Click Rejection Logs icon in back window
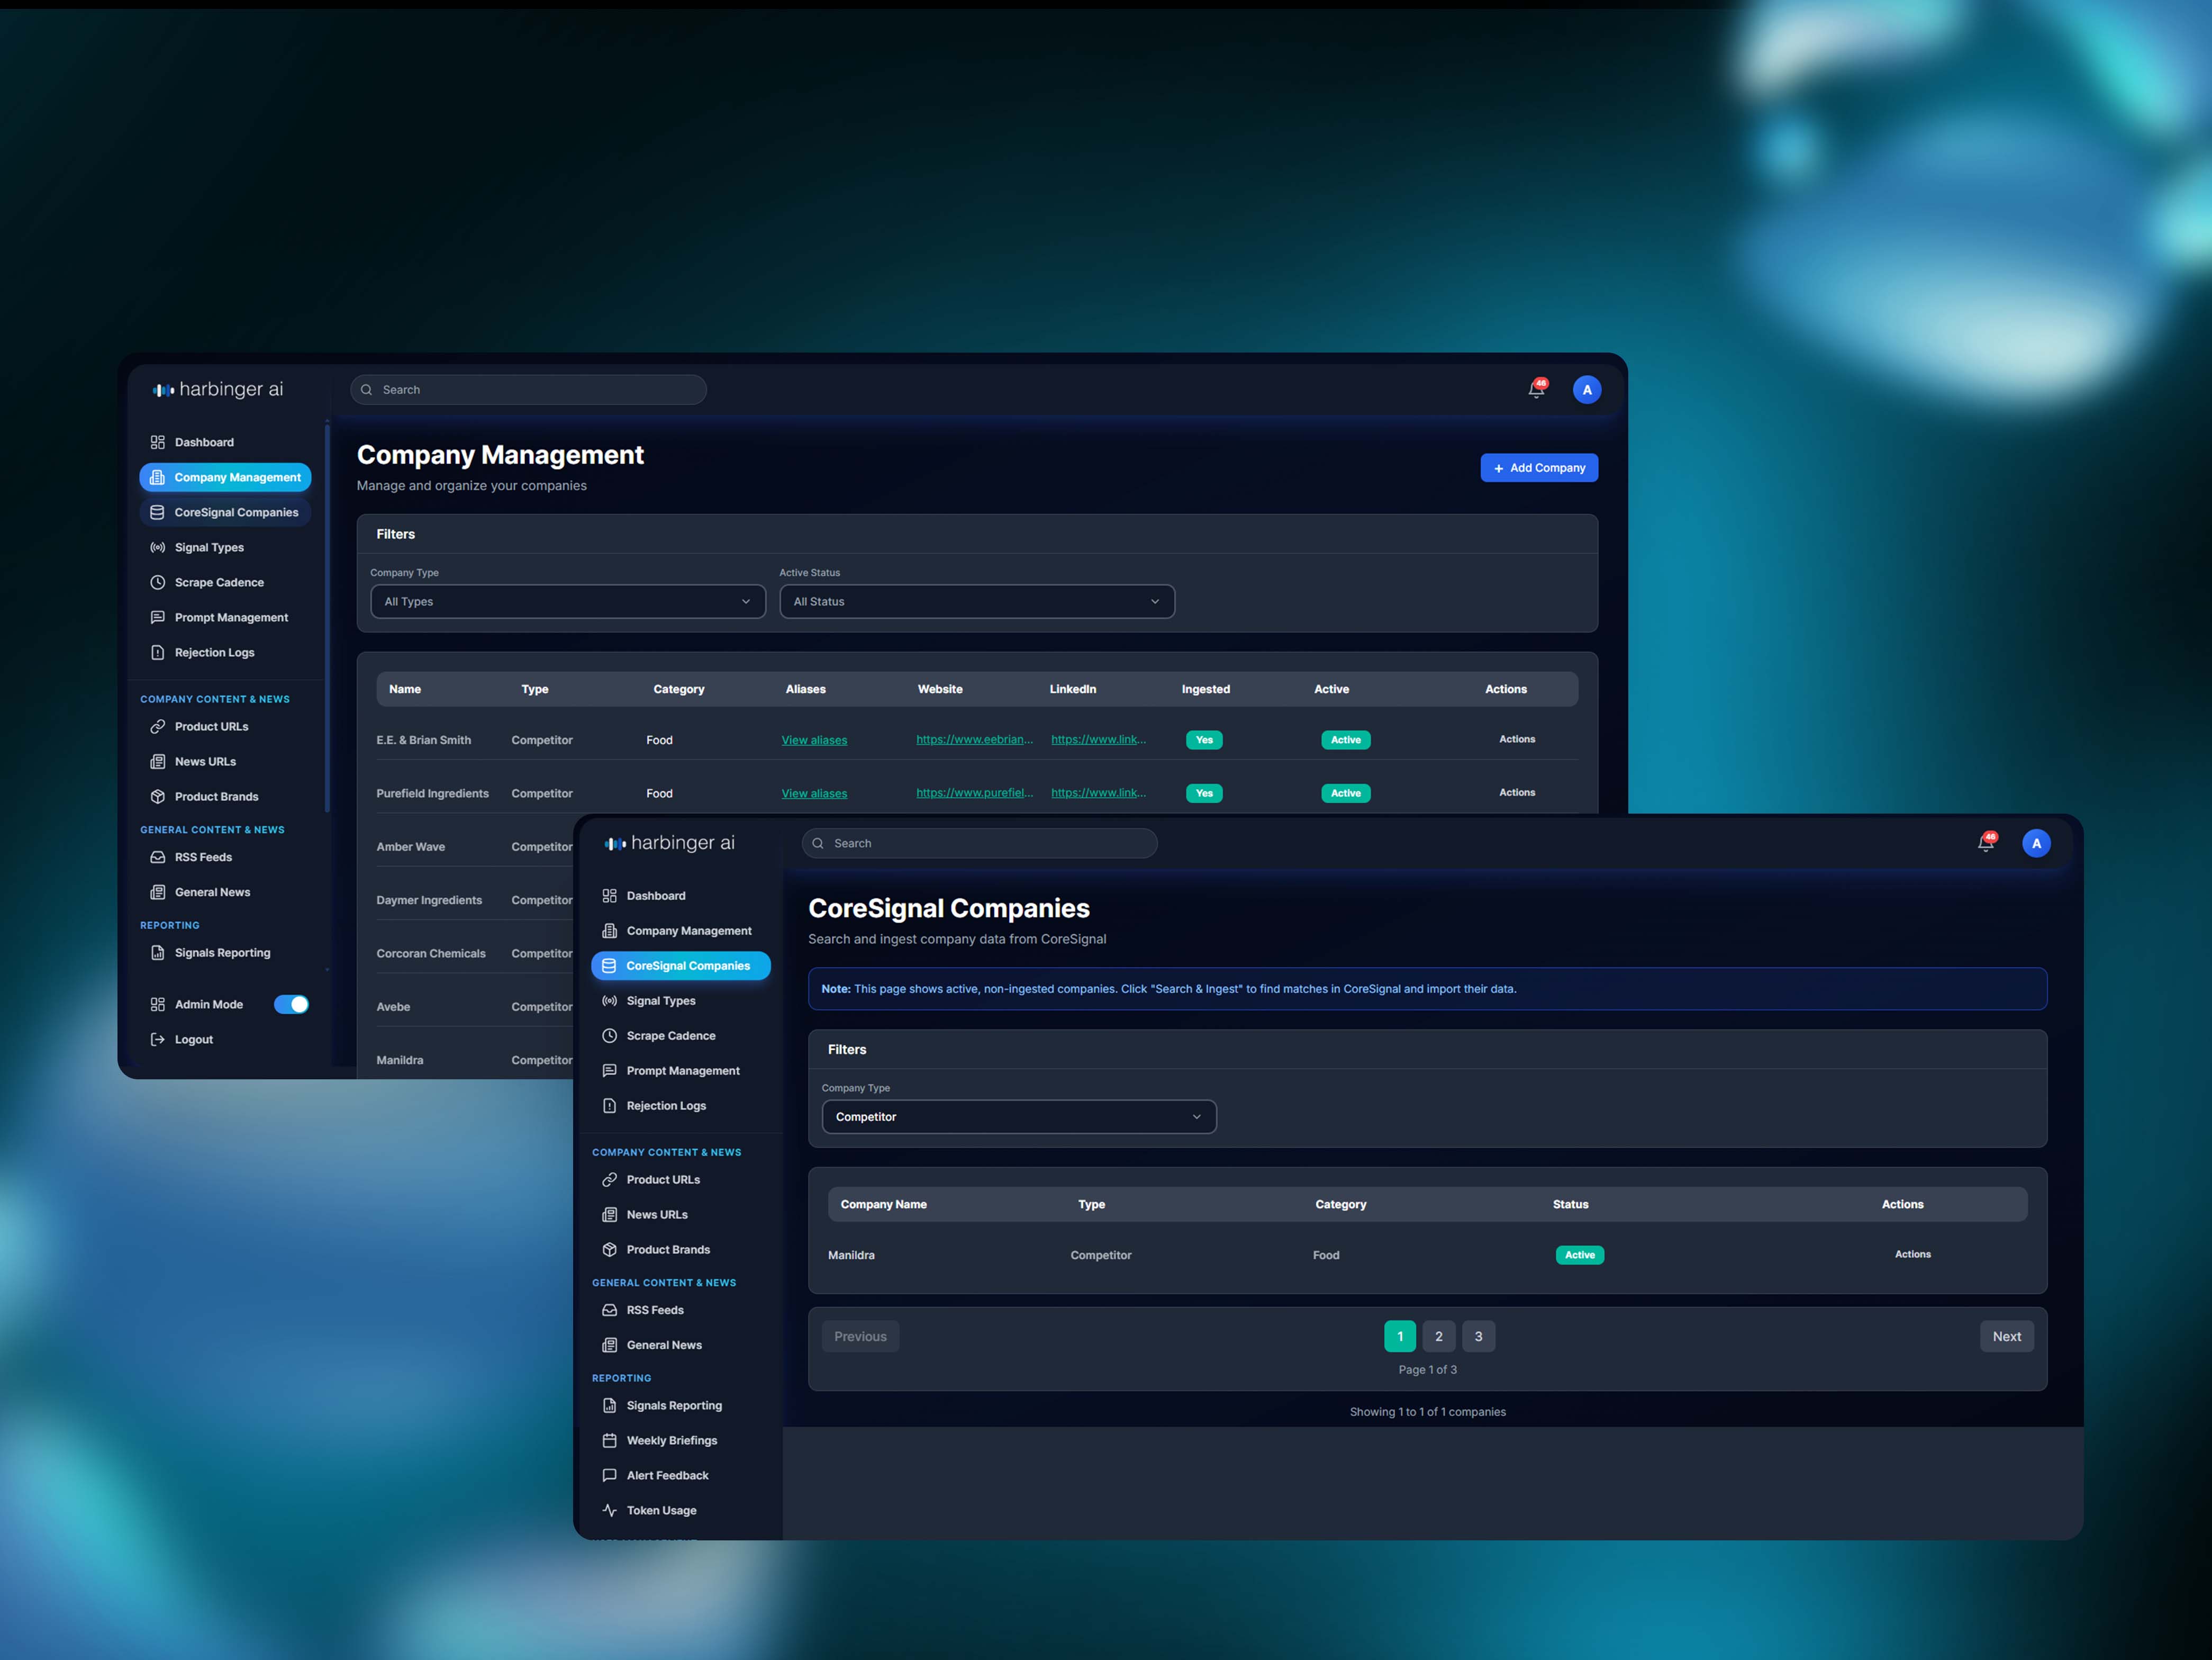Screen dimensions: 2212x1660 pyautogui.click(x=157, y=652)
